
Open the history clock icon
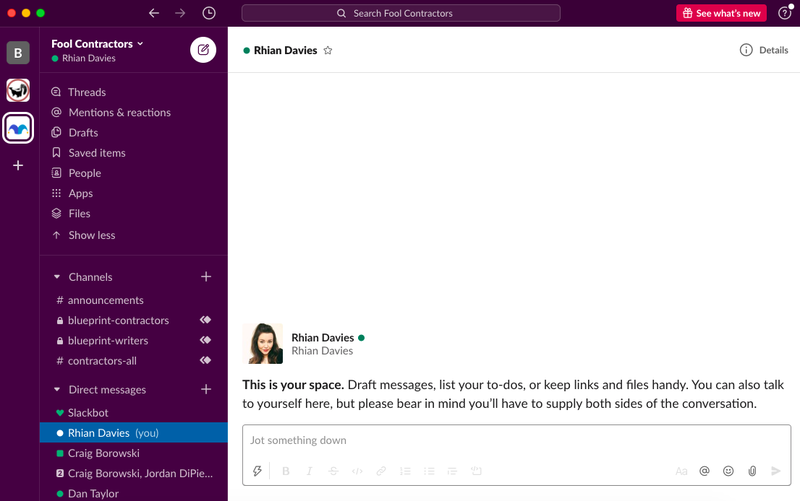click(209, 13)
